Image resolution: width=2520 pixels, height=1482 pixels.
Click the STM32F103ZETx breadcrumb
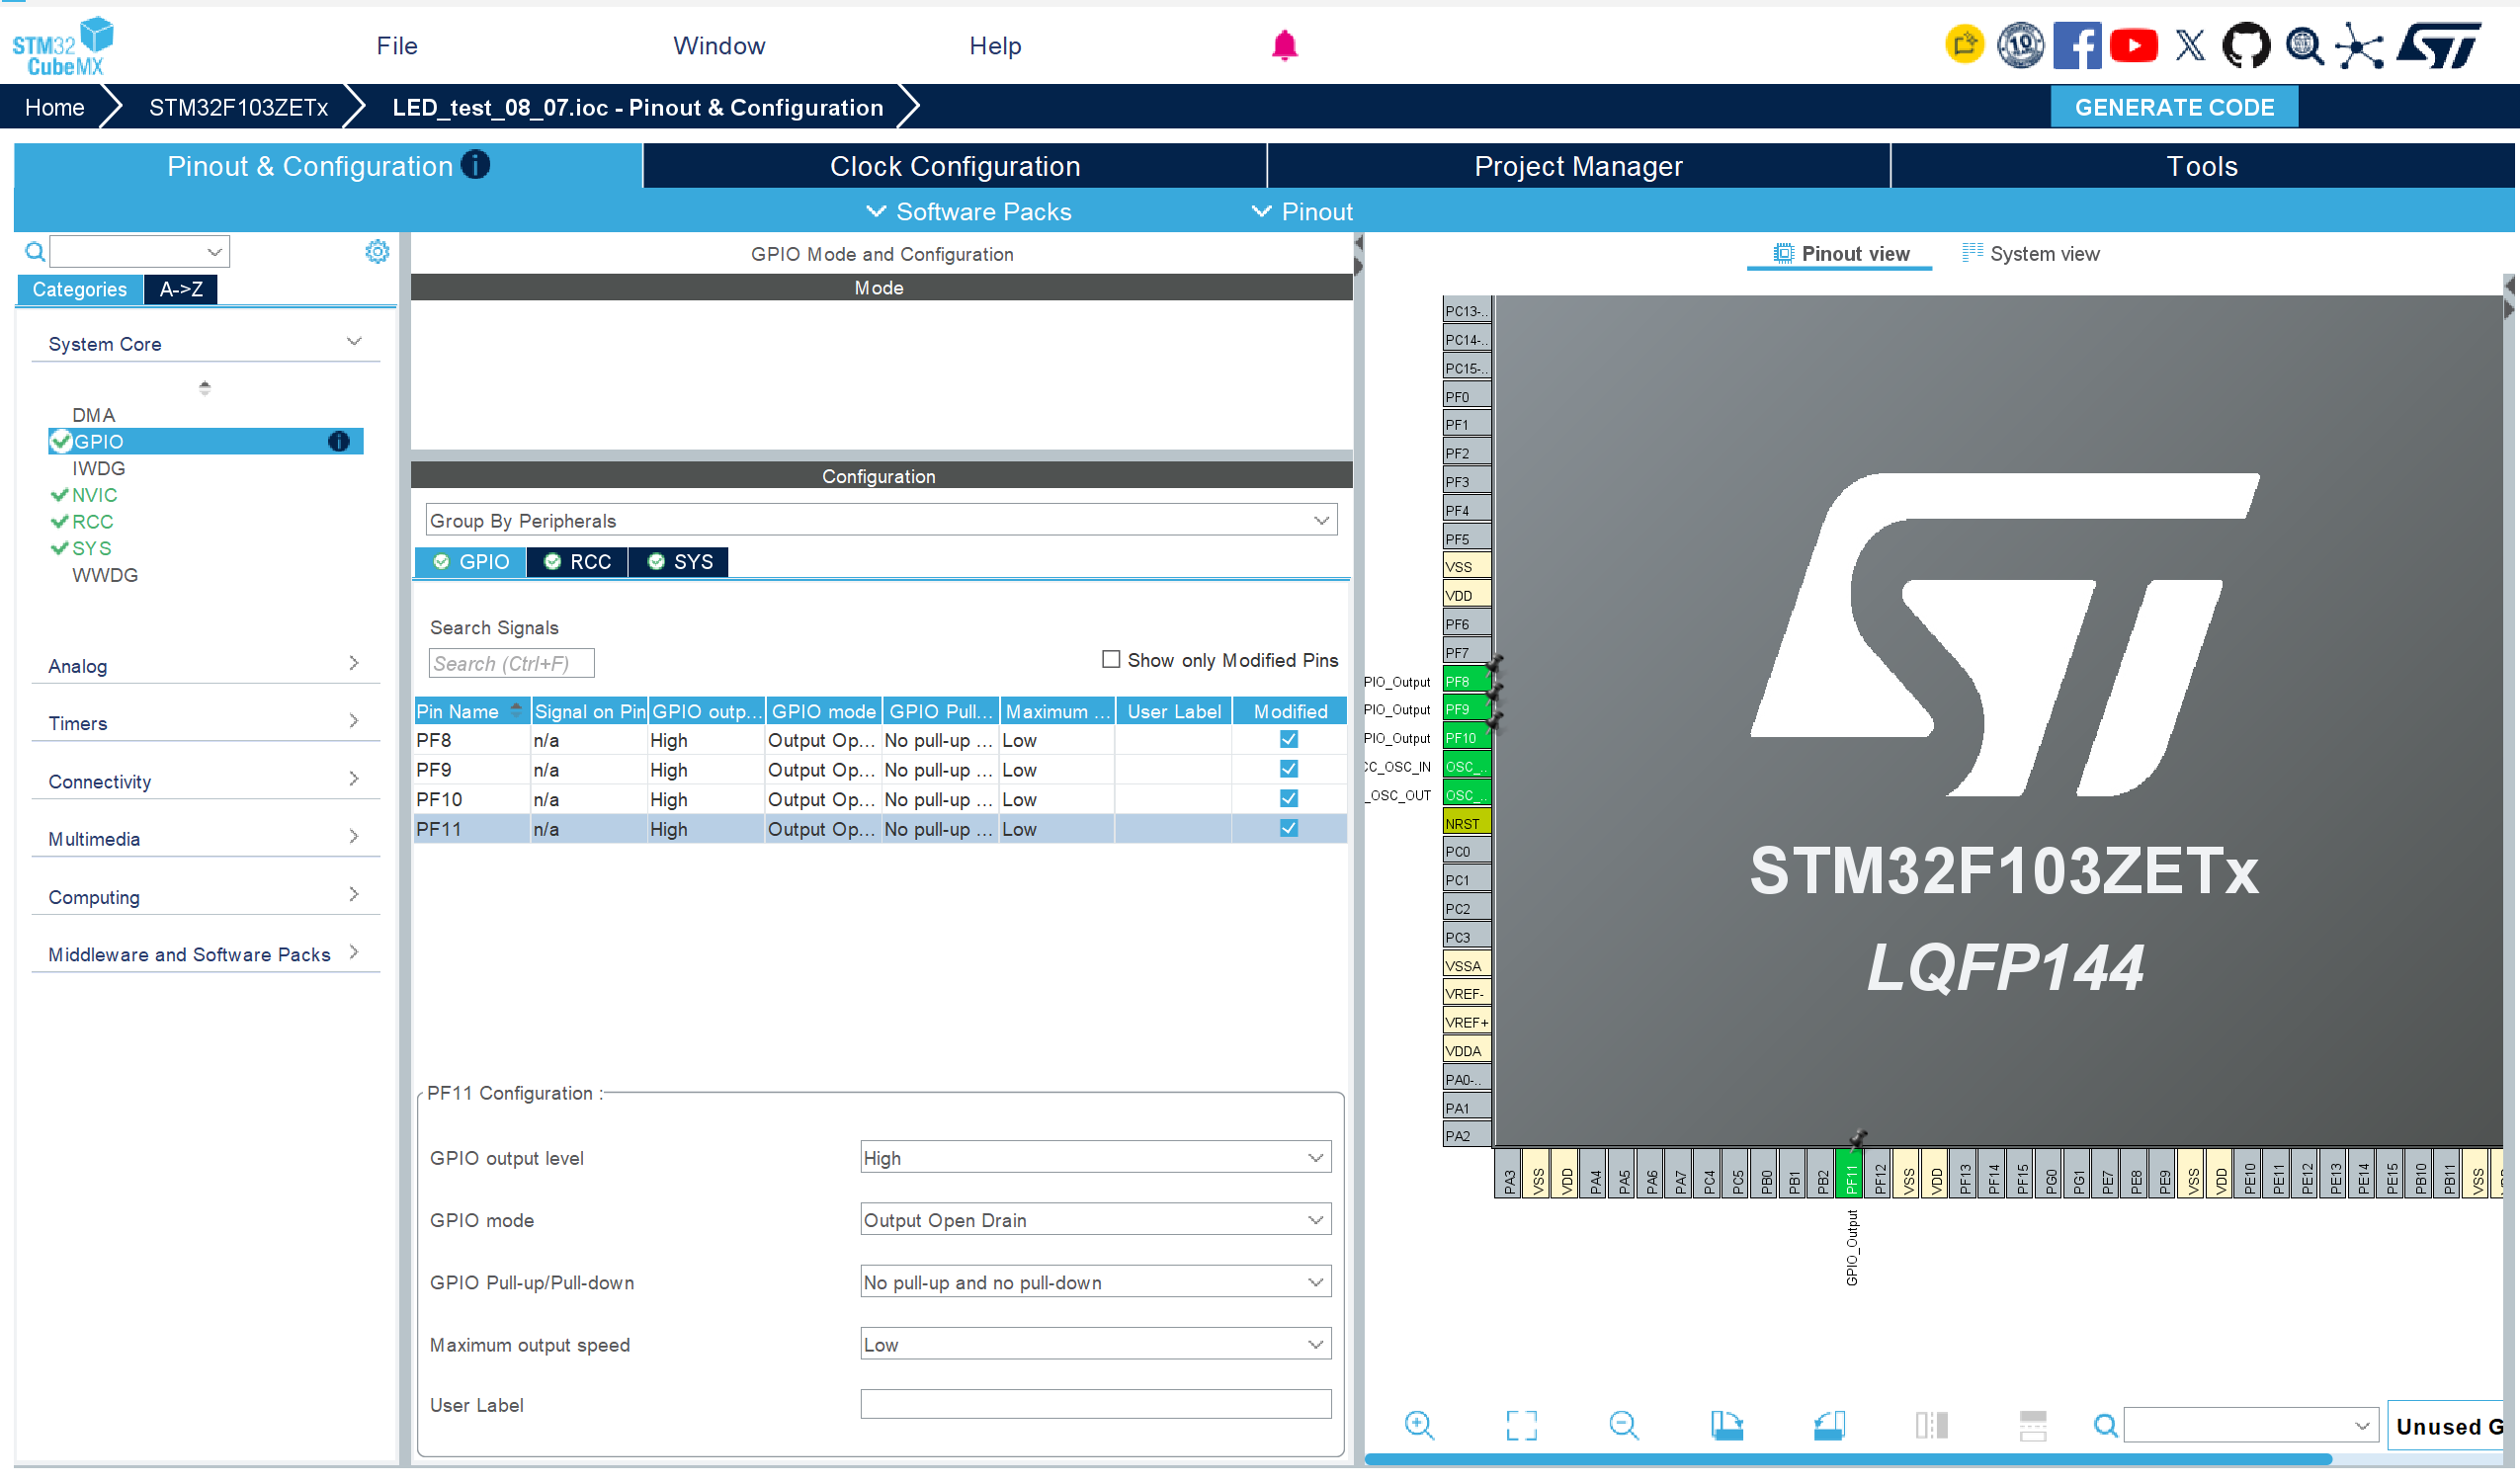238,107
